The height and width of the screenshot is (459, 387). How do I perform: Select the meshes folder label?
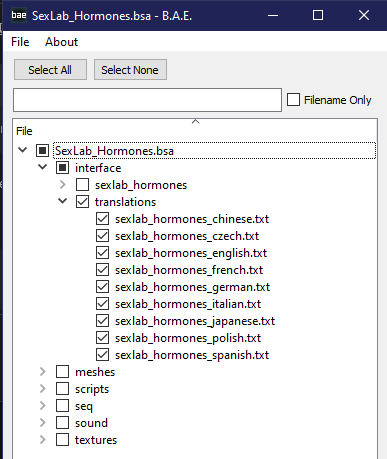click(95, 372)
